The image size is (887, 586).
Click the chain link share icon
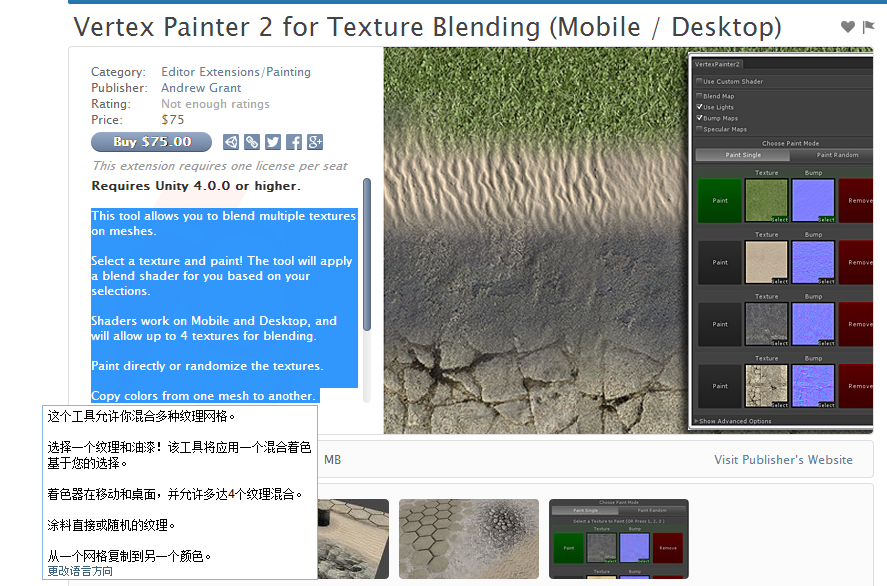(x=252, y=142)
